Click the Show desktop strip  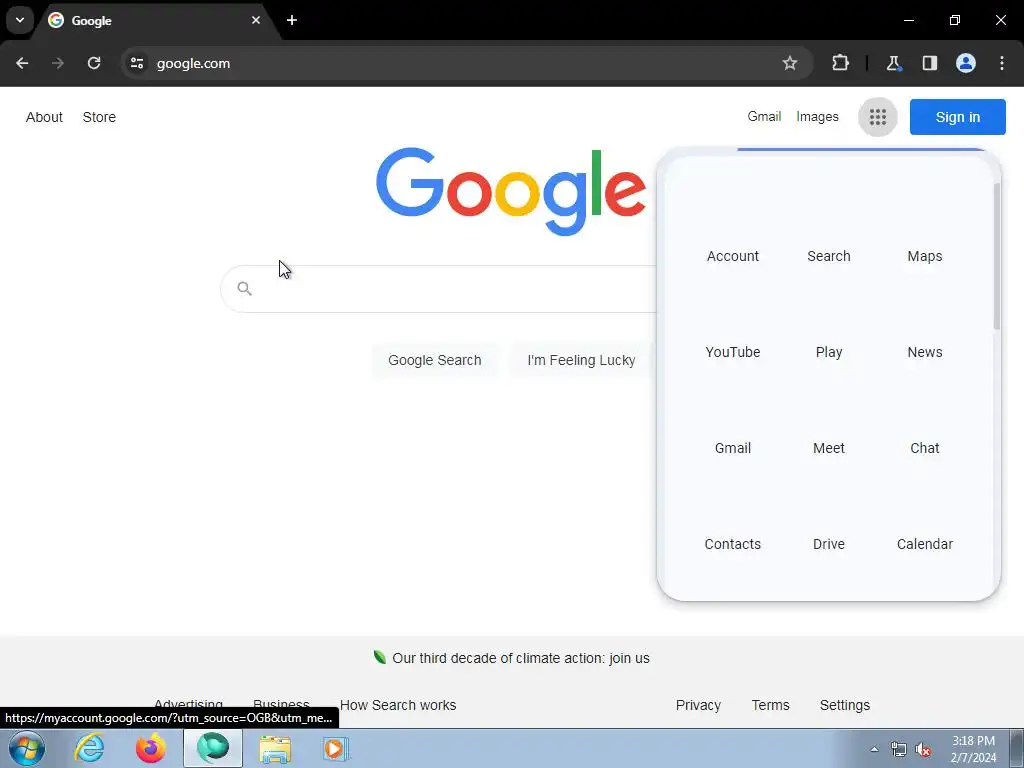coord(1017,749)
